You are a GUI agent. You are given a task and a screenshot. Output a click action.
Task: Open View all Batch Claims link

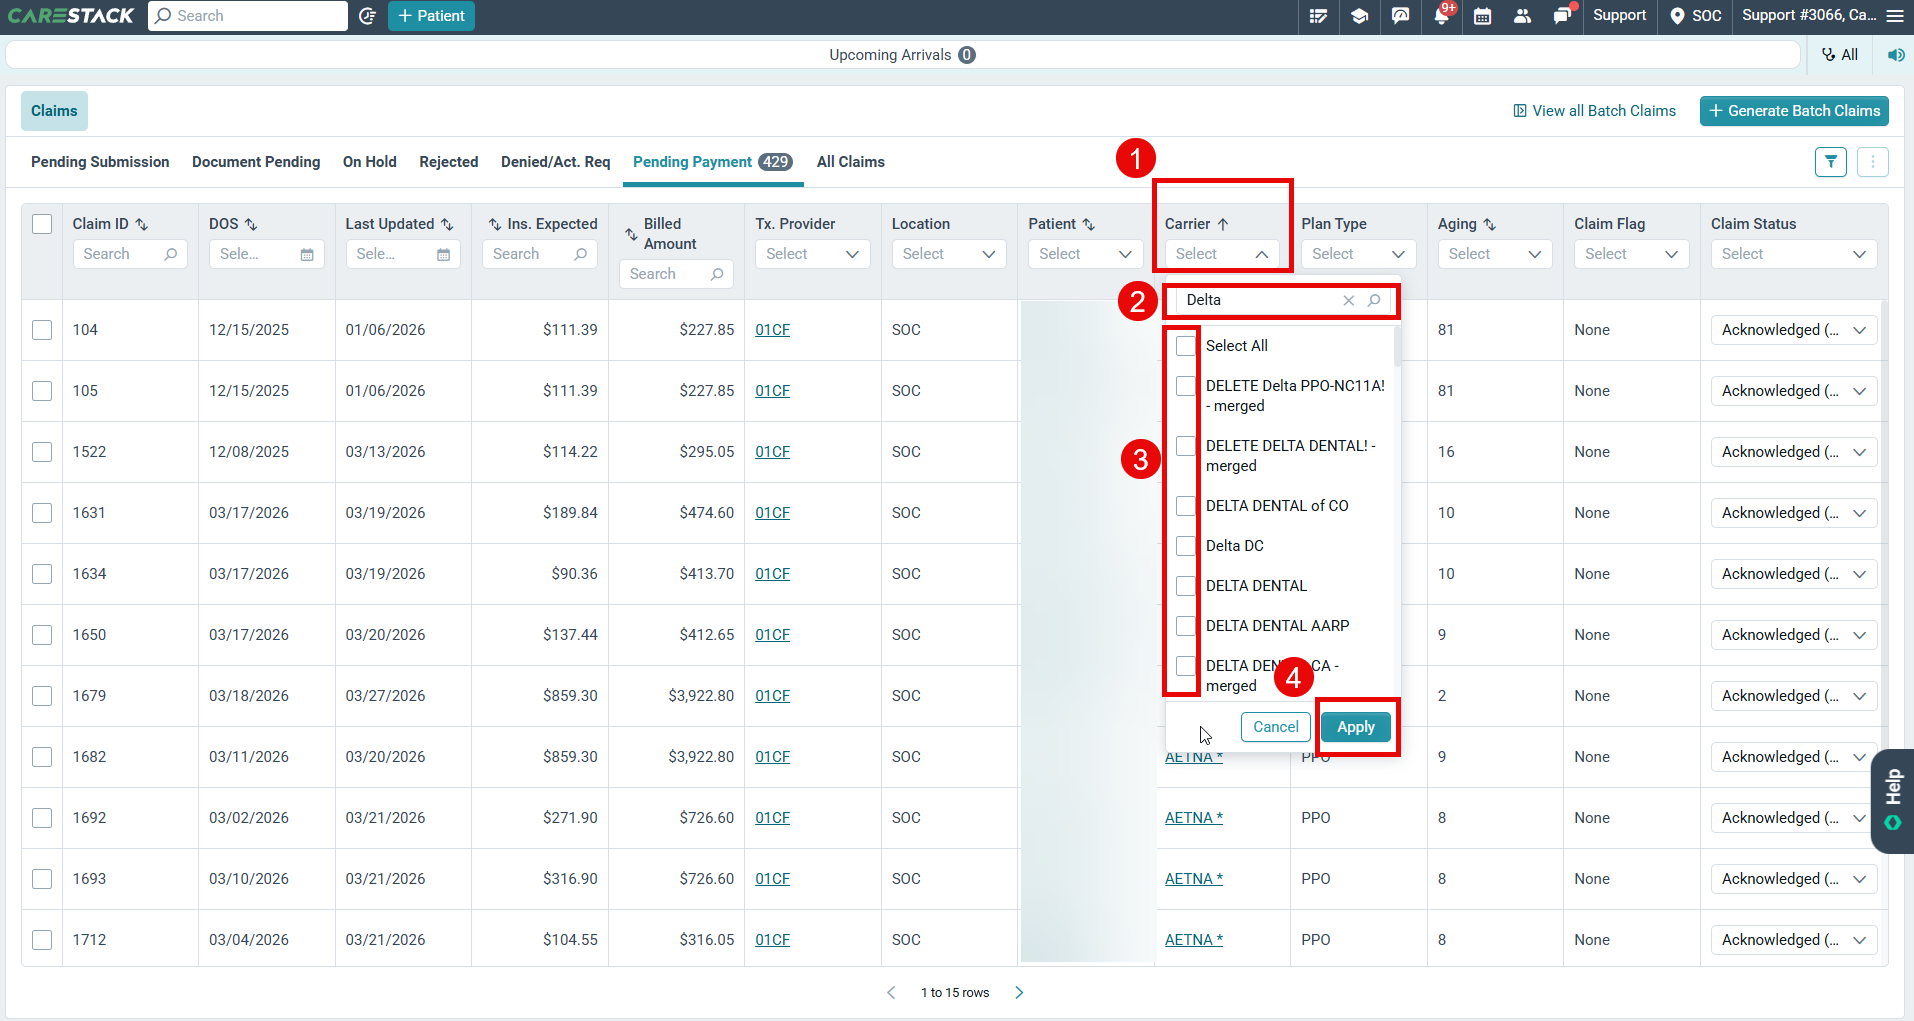(x=1594, y=111)
